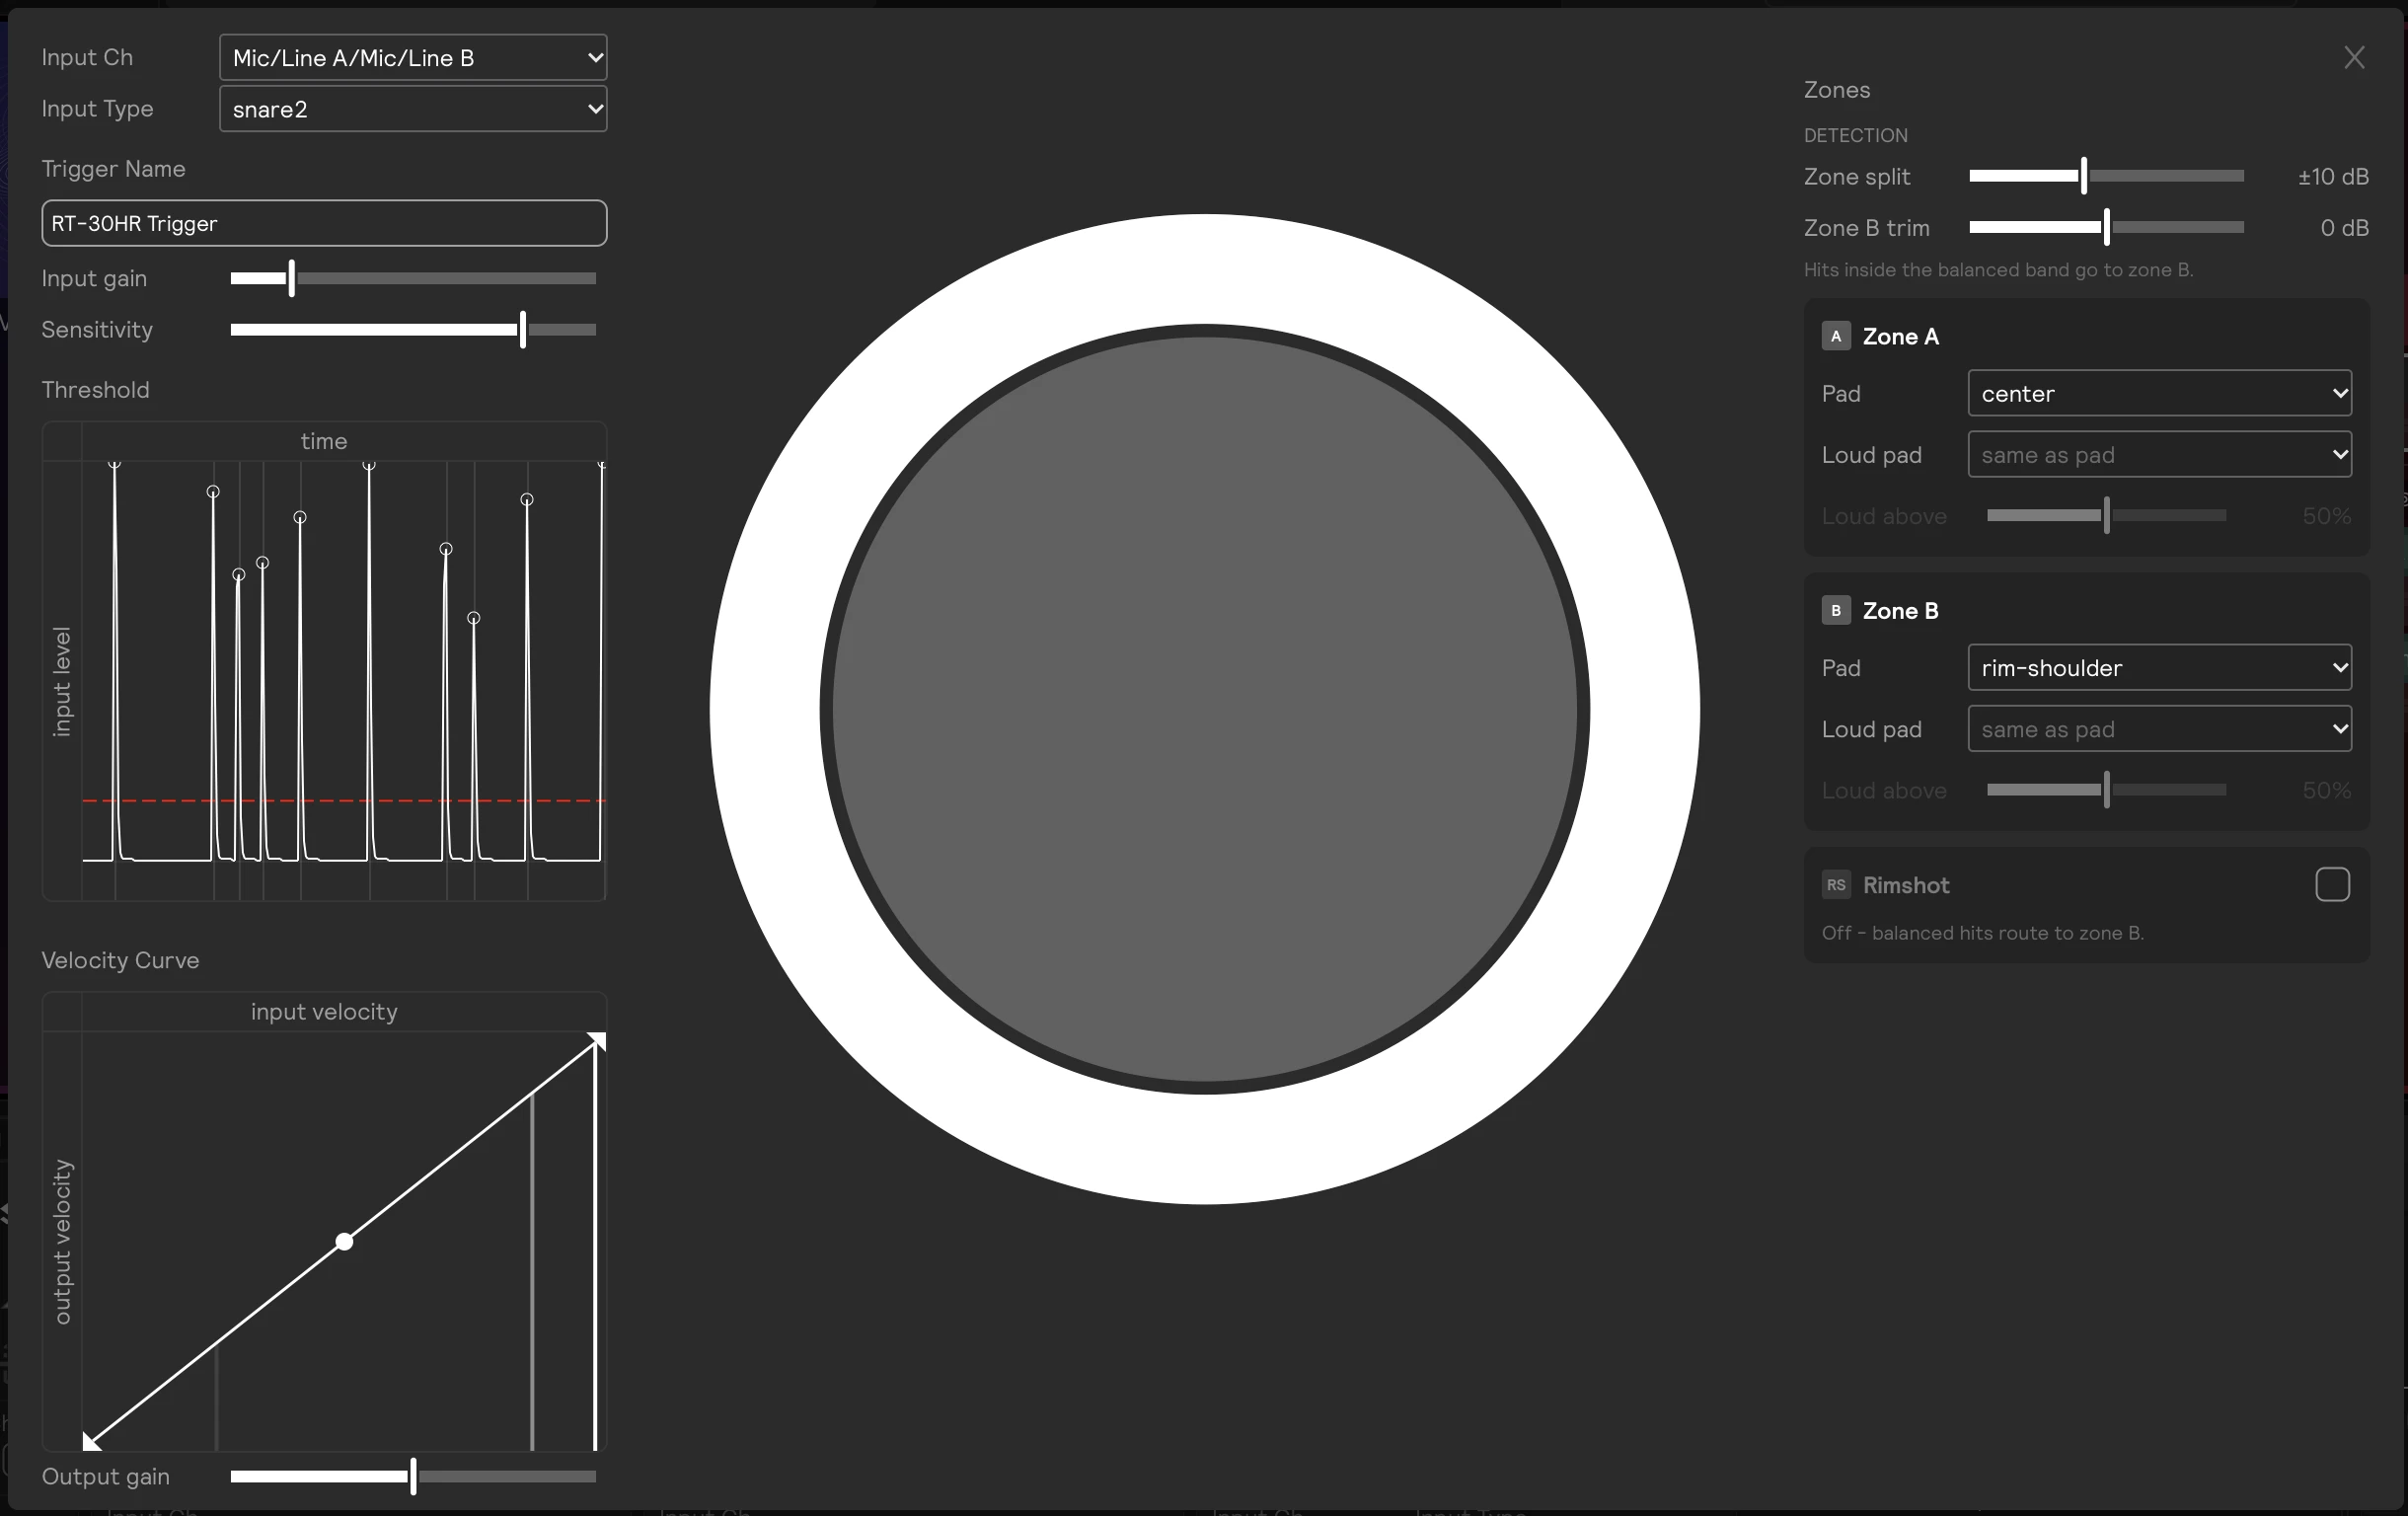Open Zone B Pad rim-shoulder dropdown
Image resolution: width=2408 pixels, height=1516 pixels.
pos(2159,668)
